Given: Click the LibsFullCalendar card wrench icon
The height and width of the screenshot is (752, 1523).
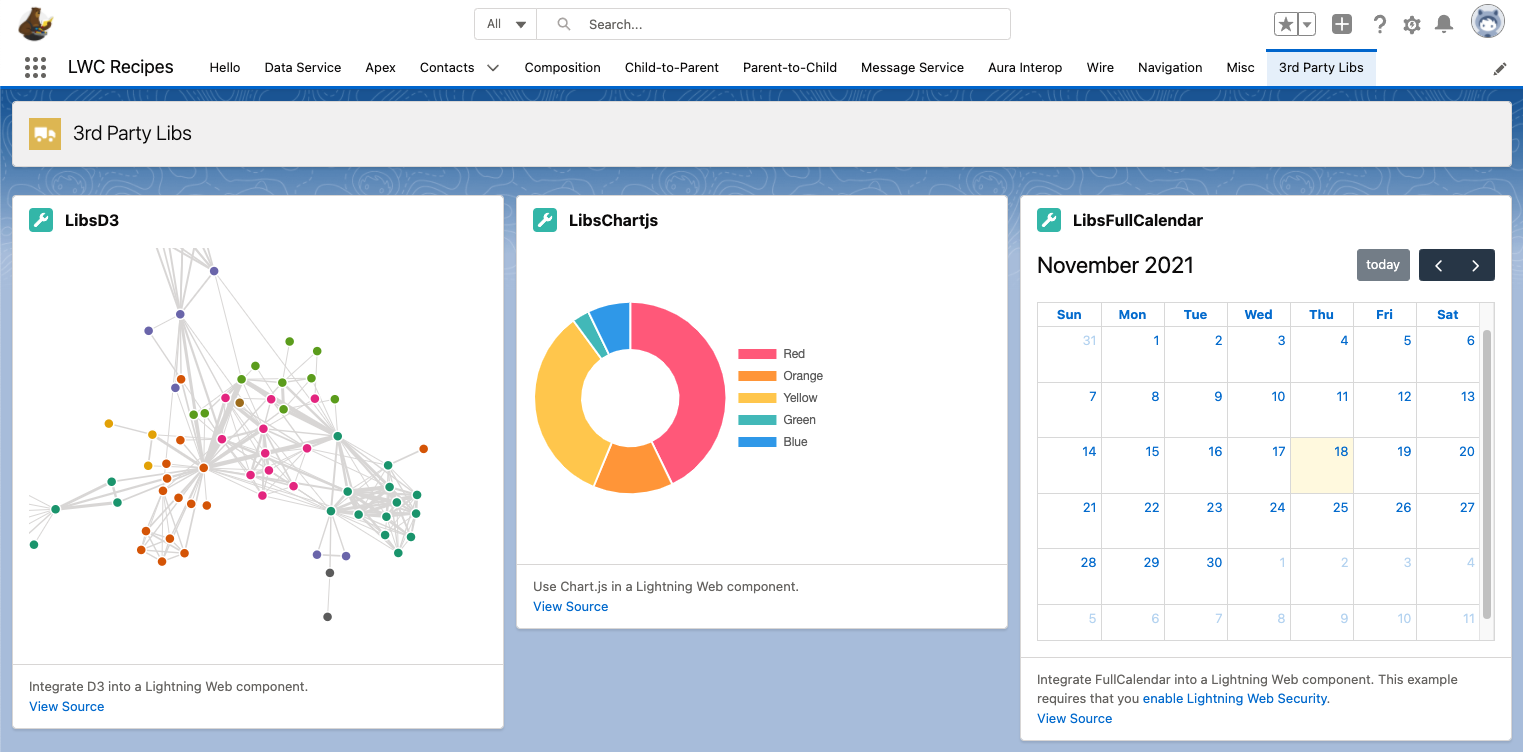Looking at the screenshot, I should (1049, 220).
